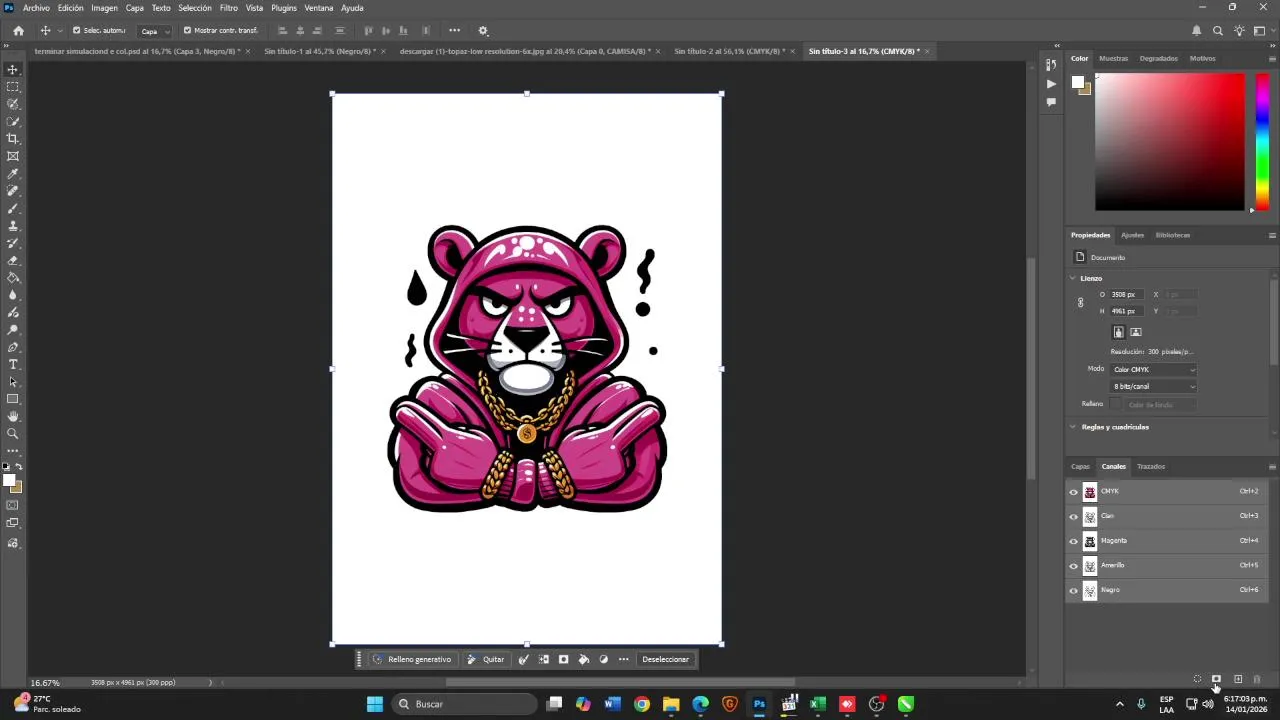Hide the CMYK composite channel
The height and width of the screenshot is (720, 1280).
(1074, 492)
